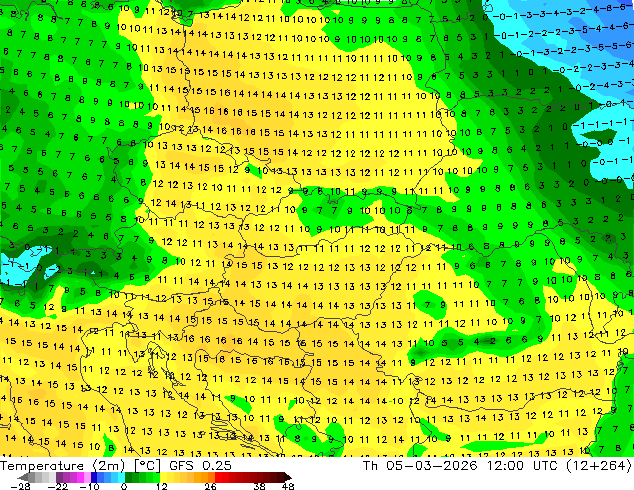Image resolution: width=634 pixels, height=490 pixels.
Task: Click the gray left arrow end of legend
Action: (x=23, y=477)
